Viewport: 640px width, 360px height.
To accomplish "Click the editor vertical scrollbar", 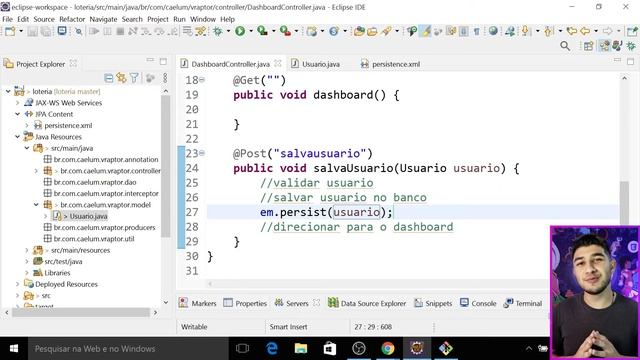I will point(624,202).
